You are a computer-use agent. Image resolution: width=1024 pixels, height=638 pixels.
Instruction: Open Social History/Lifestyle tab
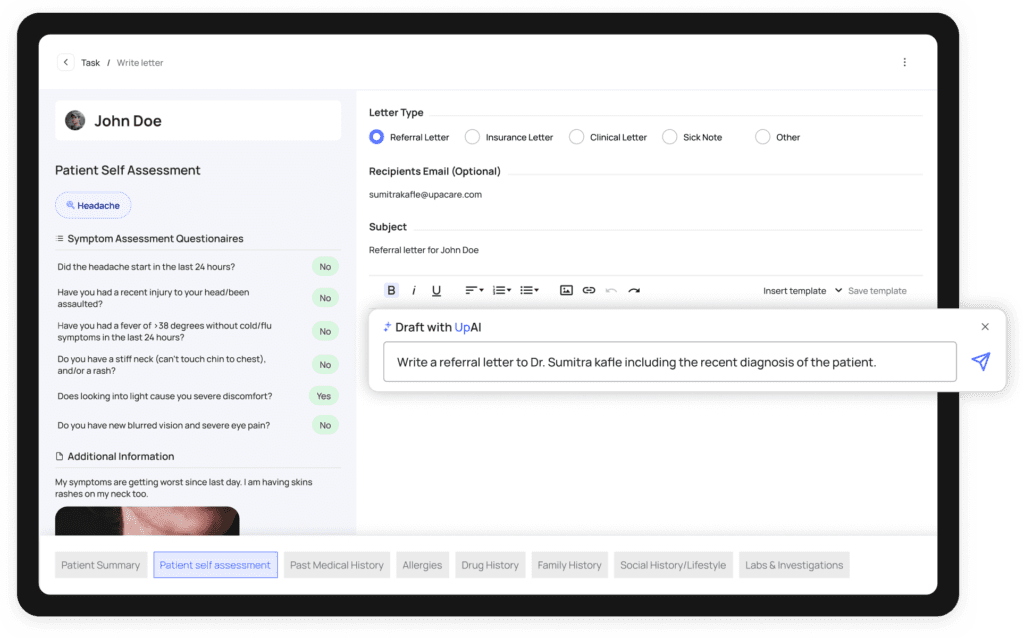(673, 566)
